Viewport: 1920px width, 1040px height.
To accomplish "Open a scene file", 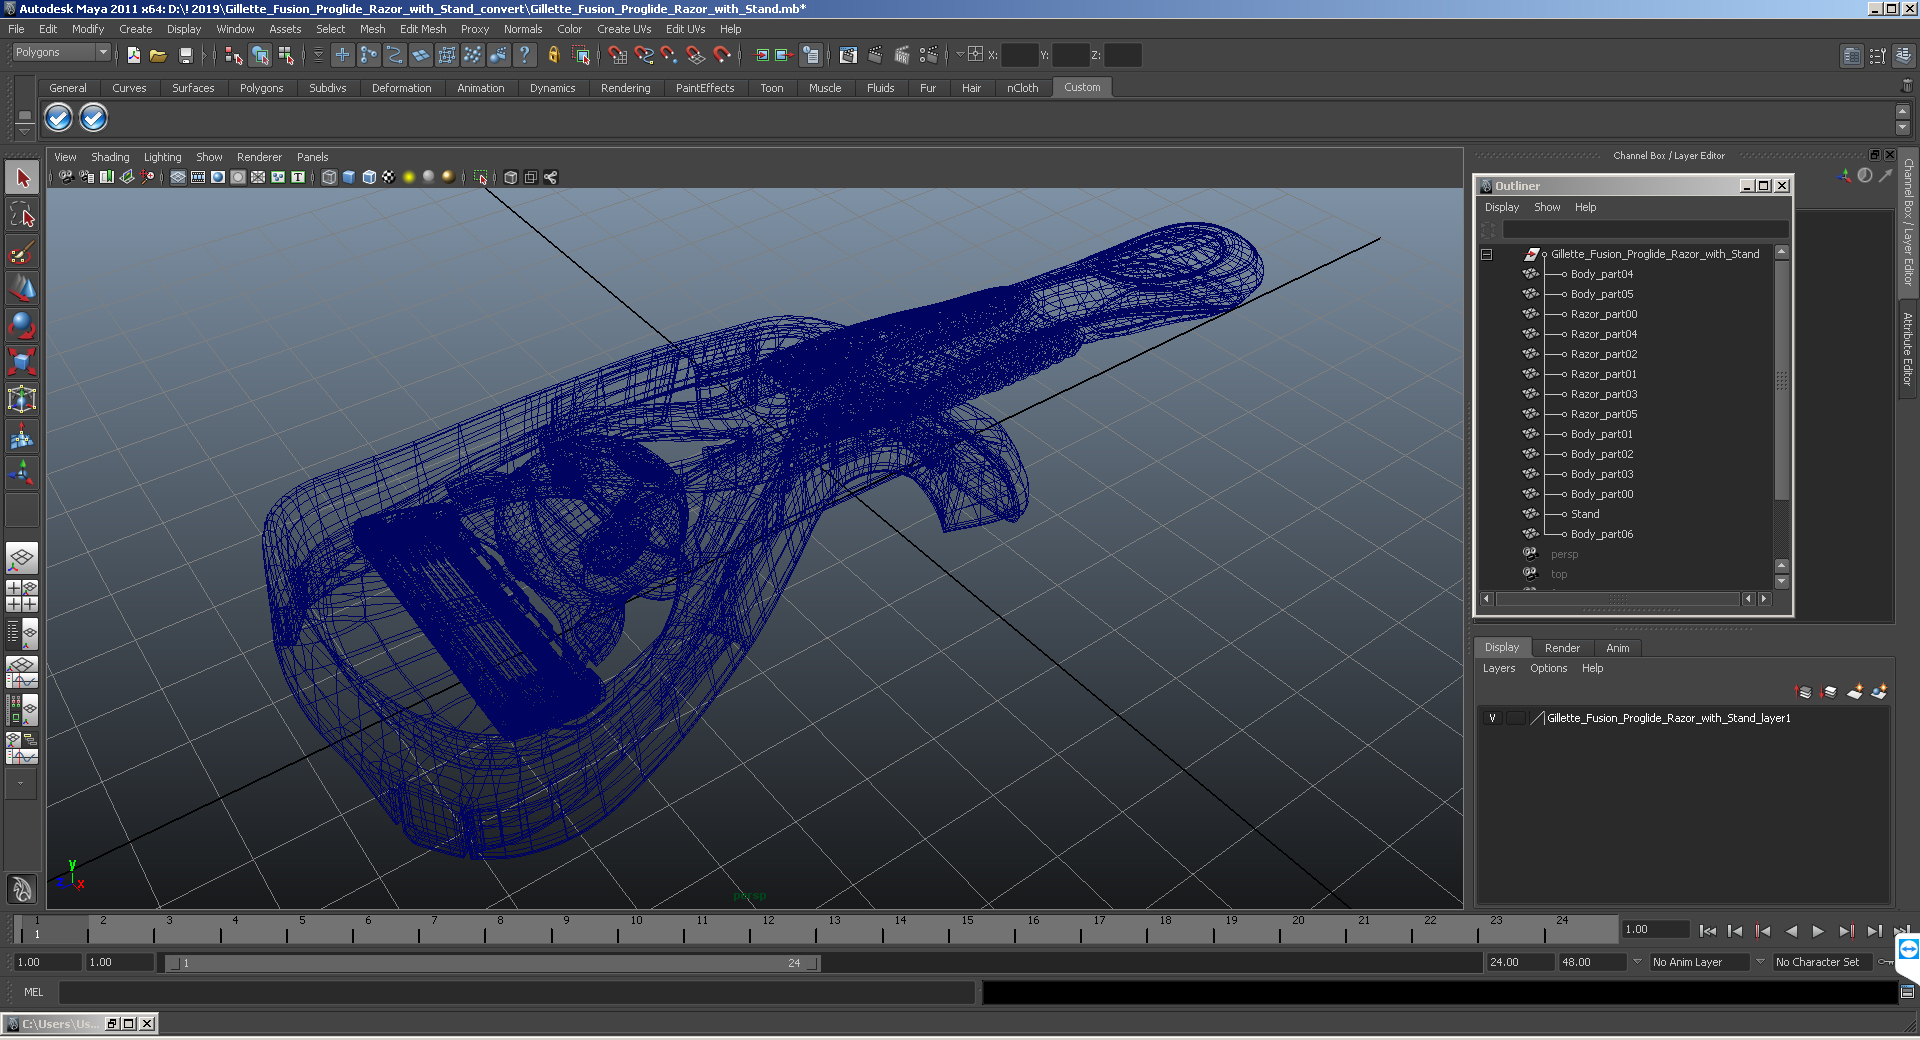I will (158, 55).
